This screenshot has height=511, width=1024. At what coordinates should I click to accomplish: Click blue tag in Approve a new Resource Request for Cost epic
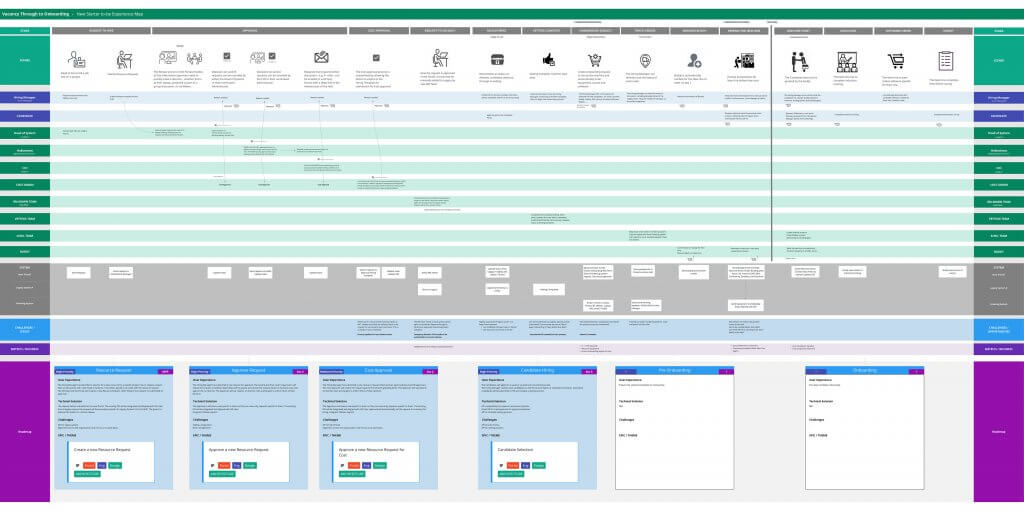coord(367,465)
